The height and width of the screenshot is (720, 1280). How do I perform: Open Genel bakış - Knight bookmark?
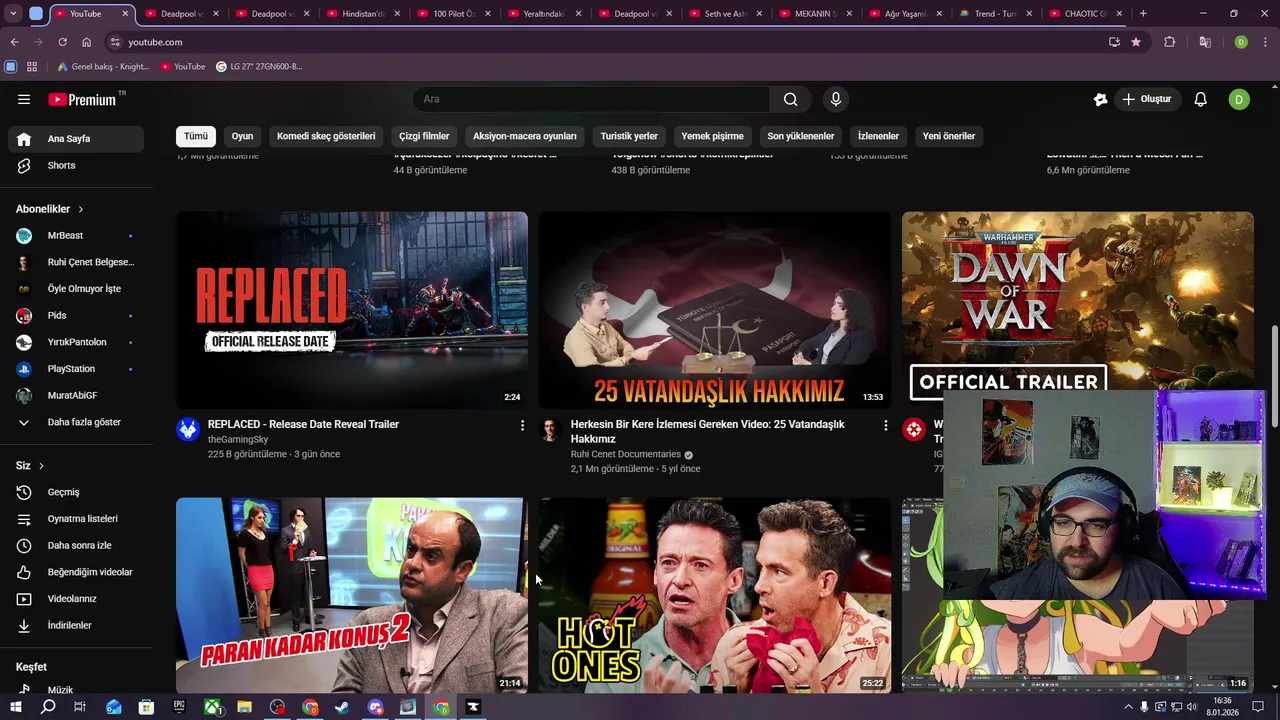(102, 67)
